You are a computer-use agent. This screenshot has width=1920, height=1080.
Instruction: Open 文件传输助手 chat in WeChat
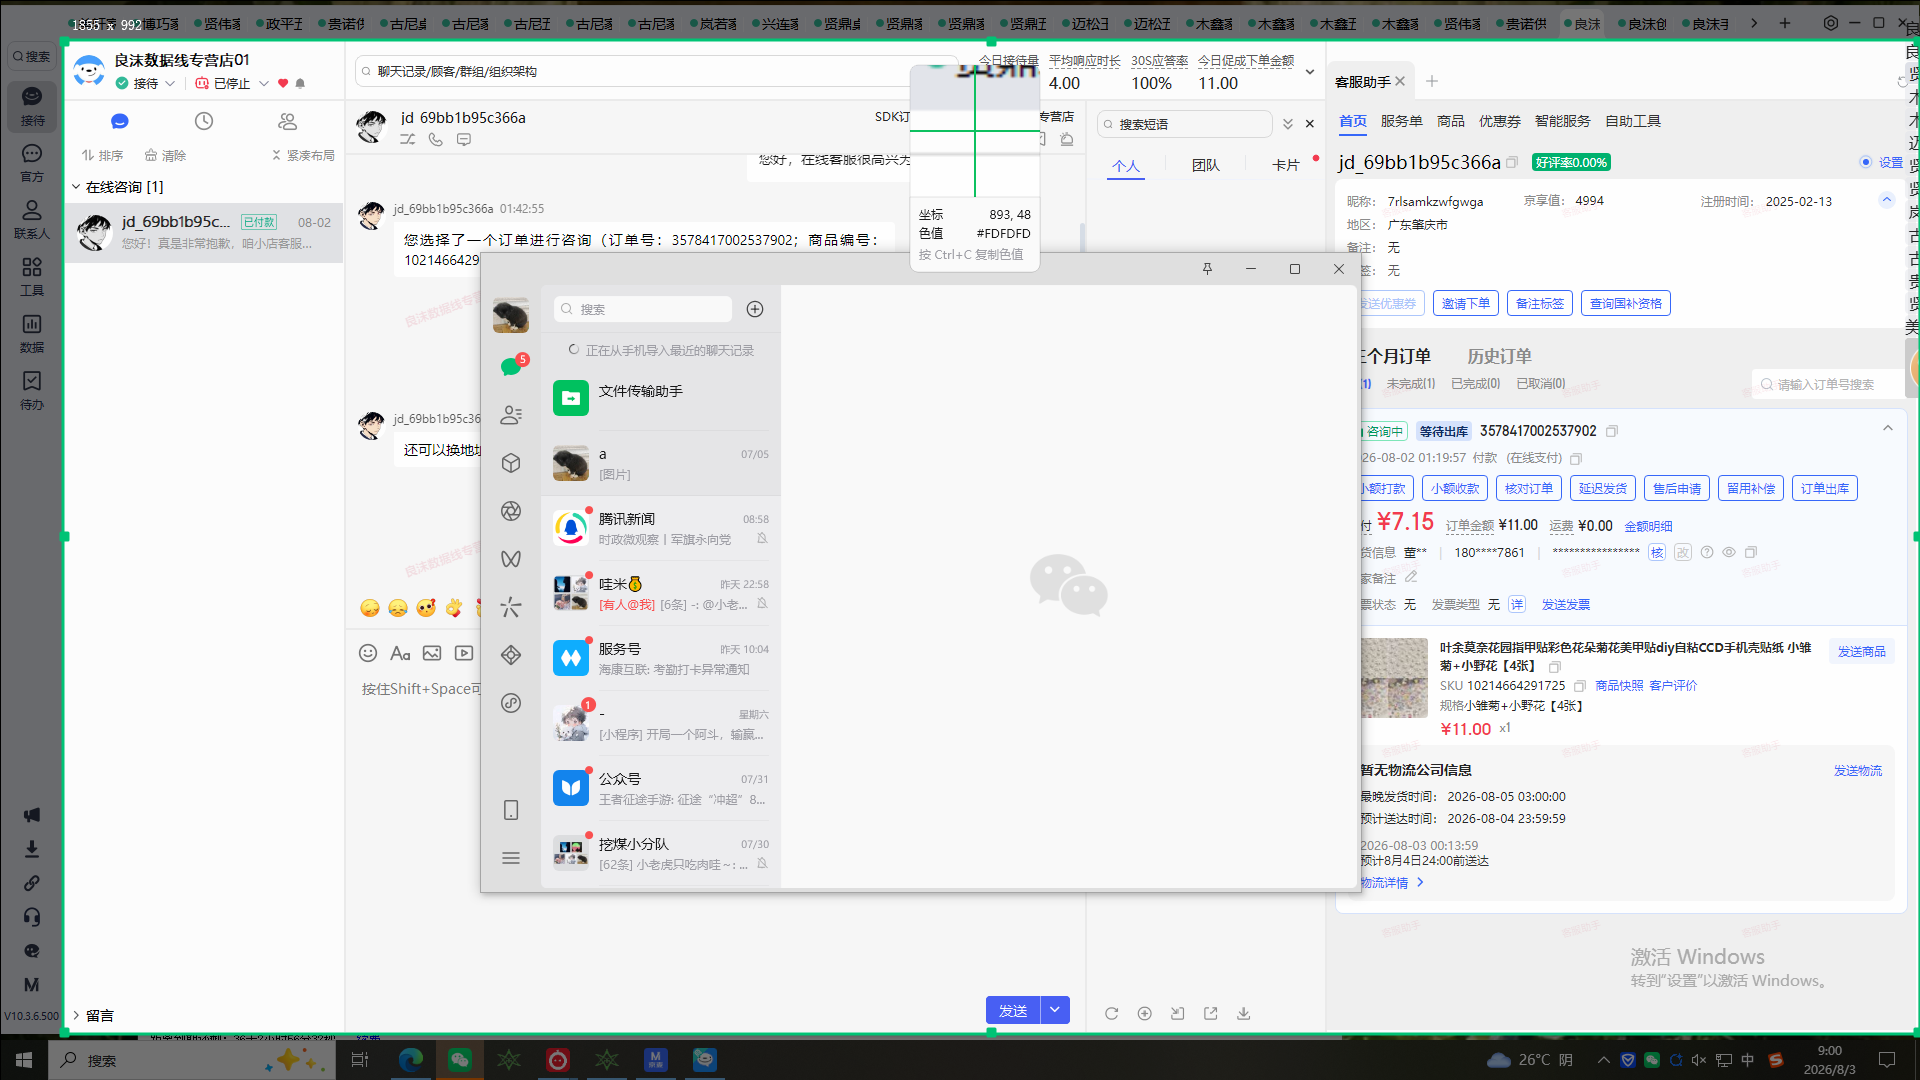tap(661, 398)
